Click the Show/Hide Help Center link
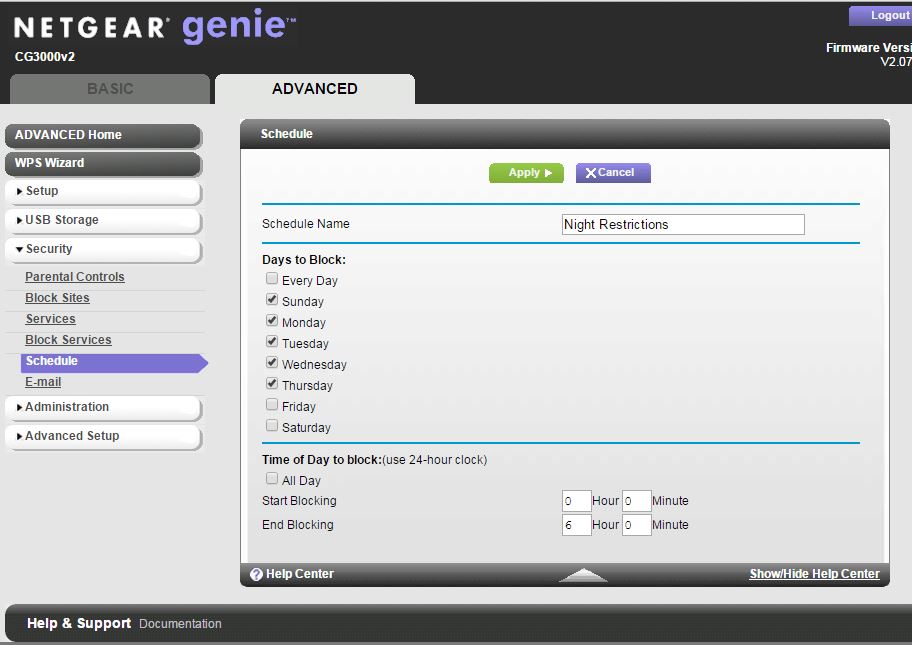 [814, 574]
